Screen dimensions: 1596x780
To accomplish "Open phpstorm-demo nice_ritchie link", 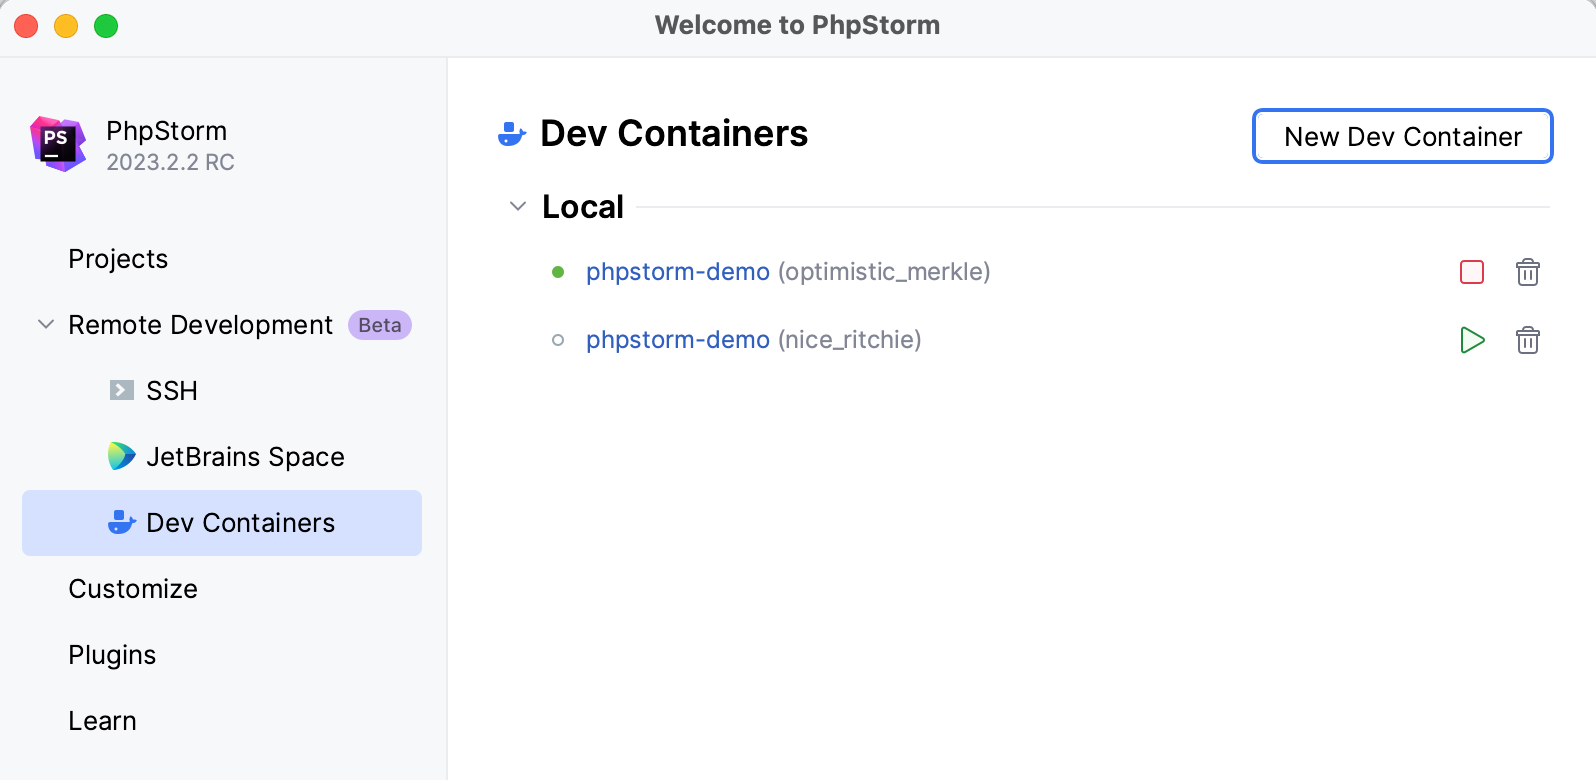I will (678, 340).
